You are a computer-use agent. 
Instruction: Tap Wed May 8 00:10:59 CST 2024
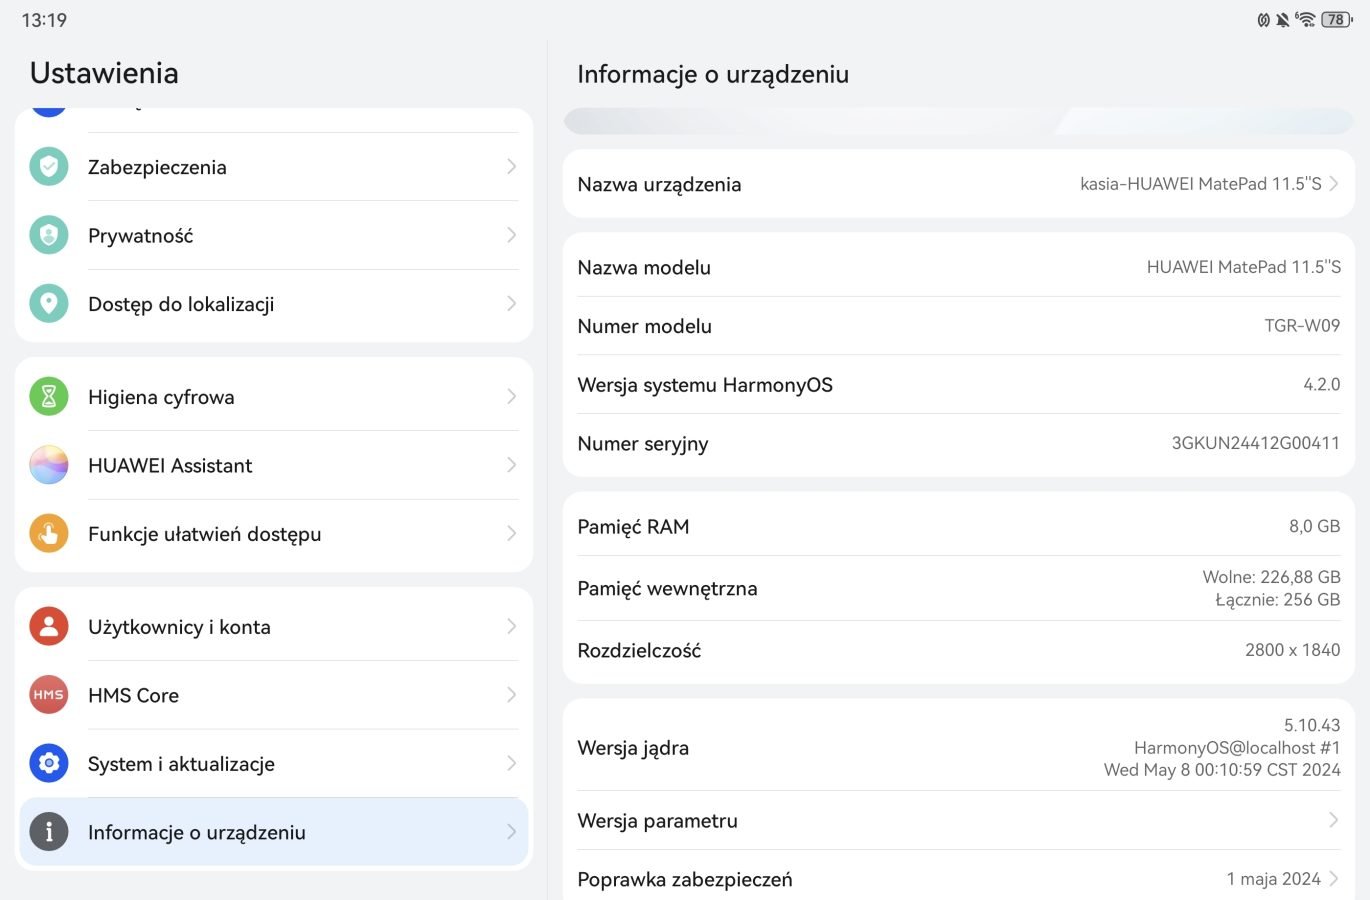coord(1222,770)
